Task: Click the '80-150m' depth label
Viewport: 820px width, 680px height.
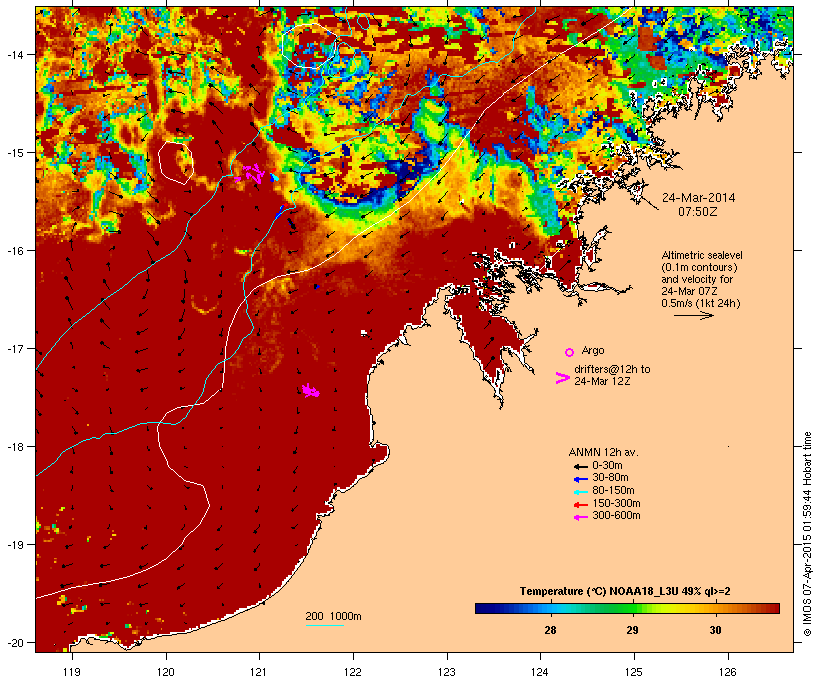Action: pyautogui.click(x=613, y=491)
